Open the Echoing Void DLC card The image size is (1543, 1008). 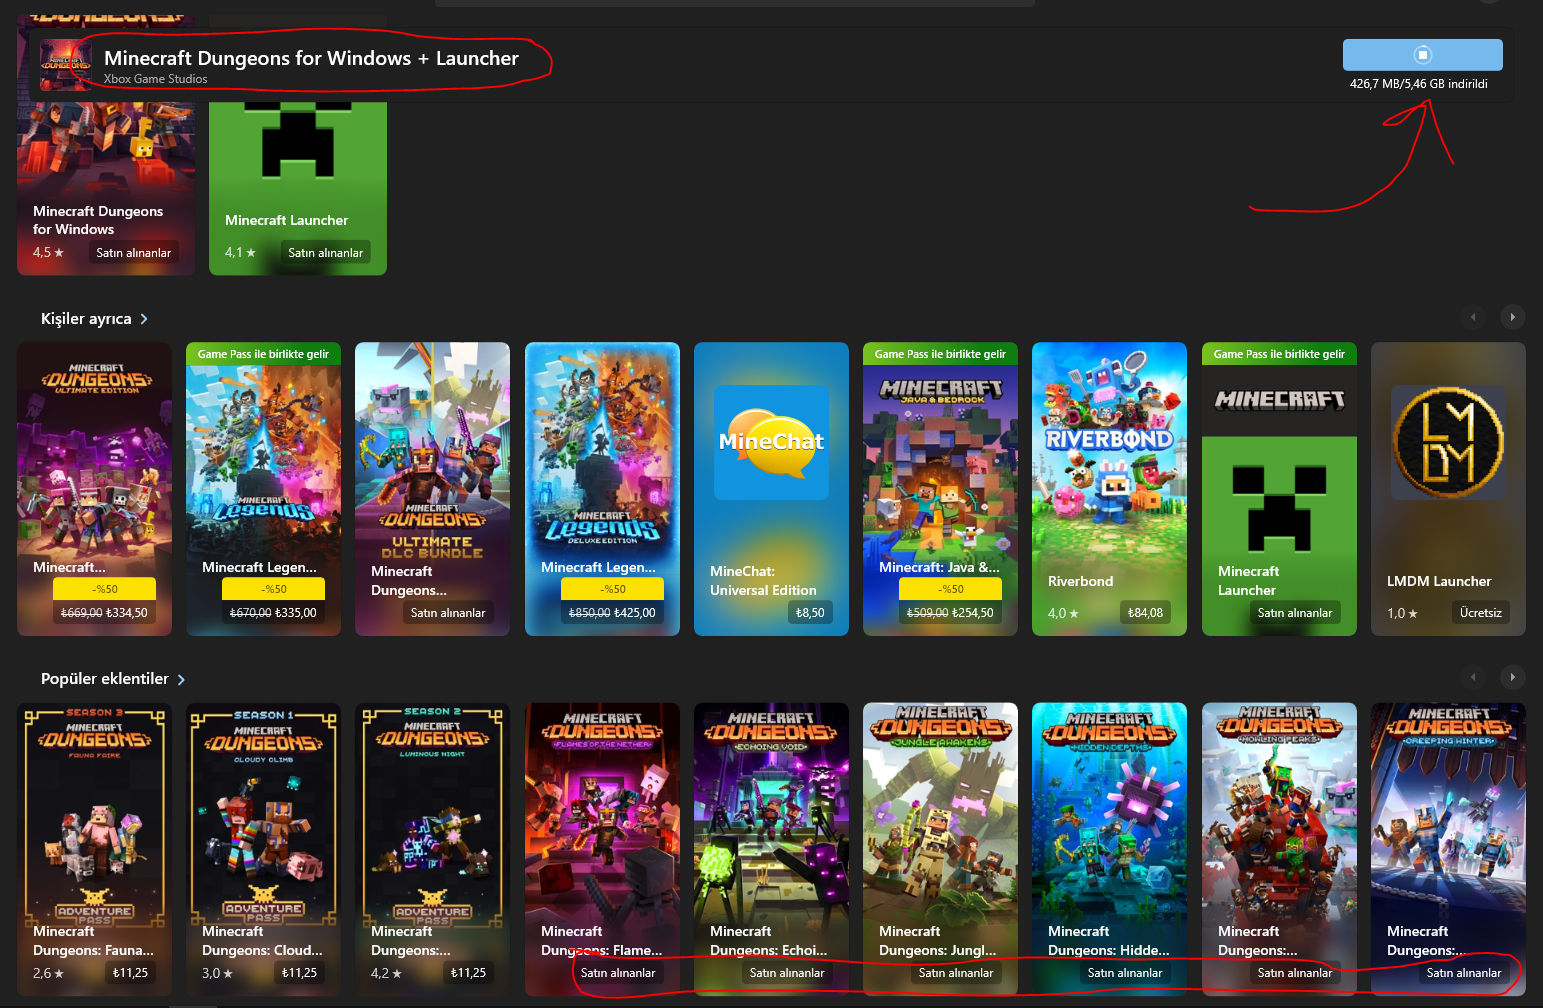point(771,849)
